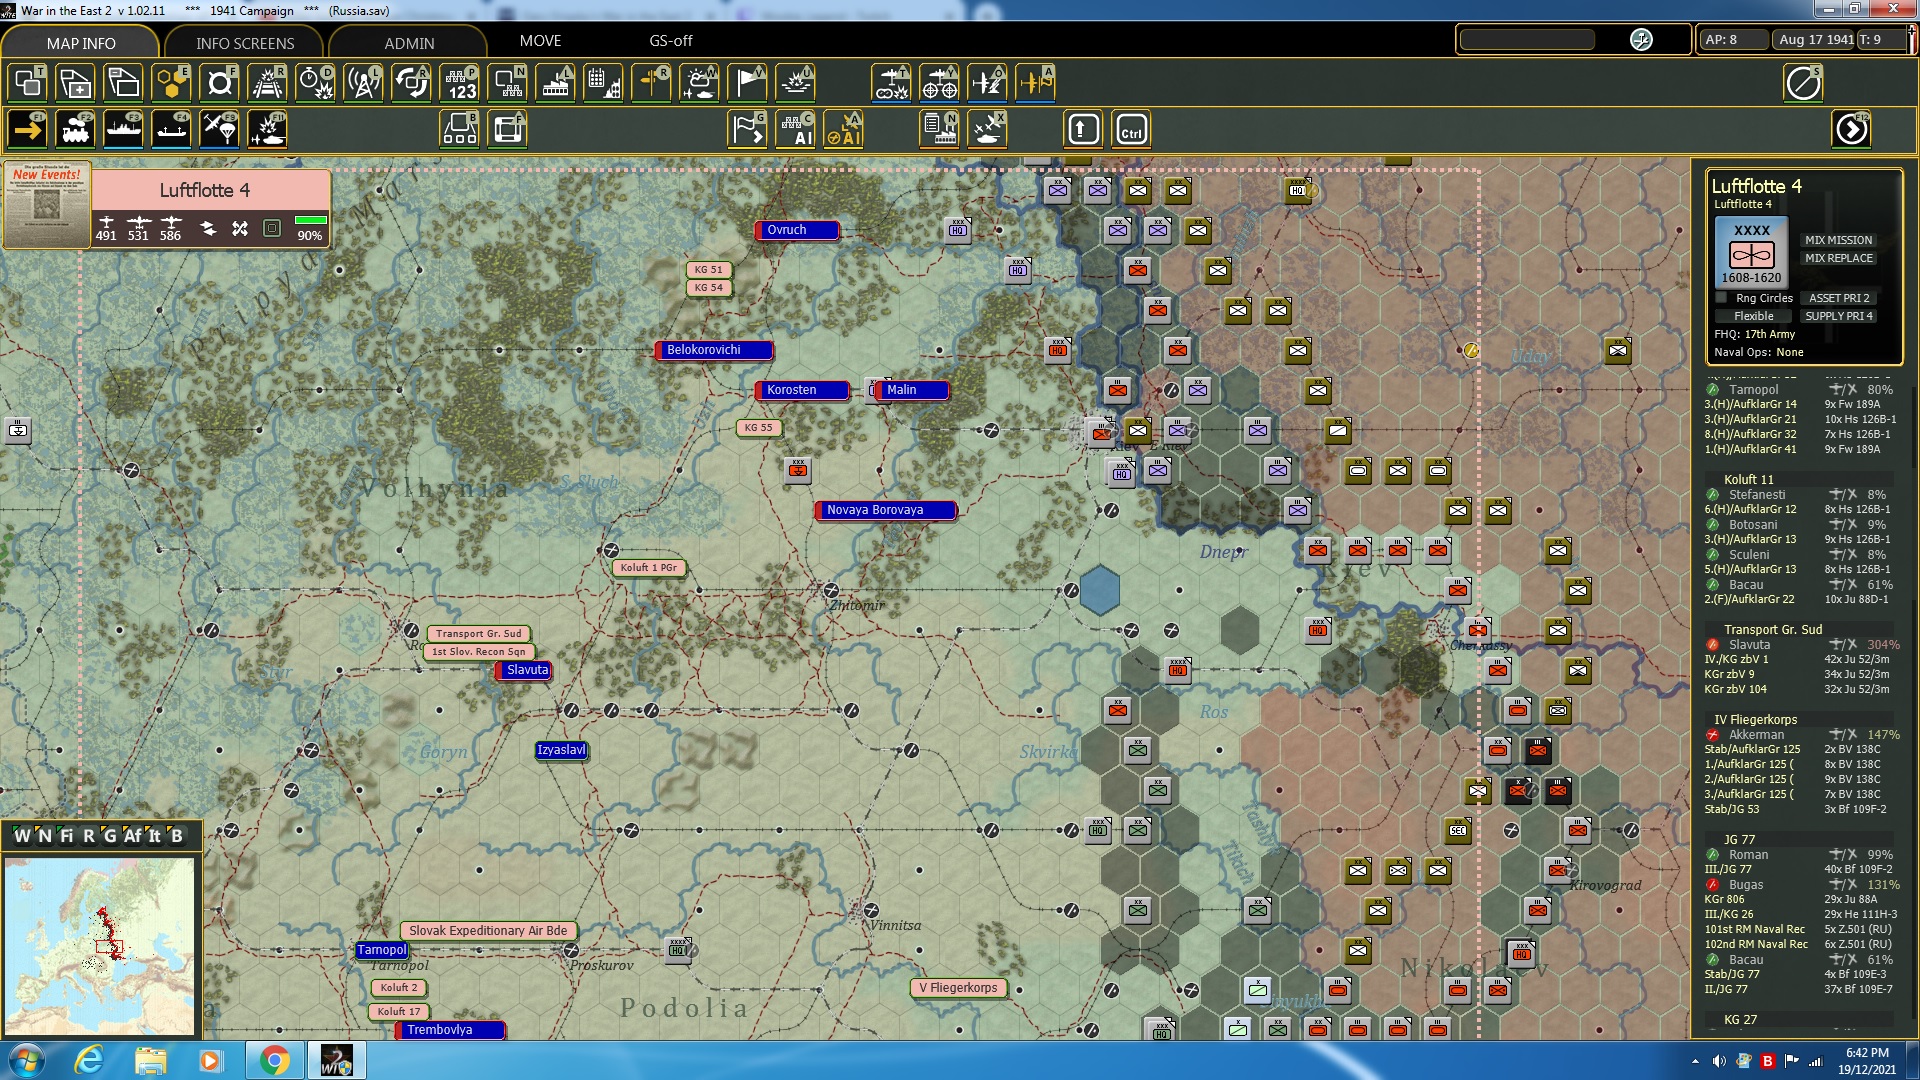Select MOVE mode label in top bar

click(x=540, y=41)
